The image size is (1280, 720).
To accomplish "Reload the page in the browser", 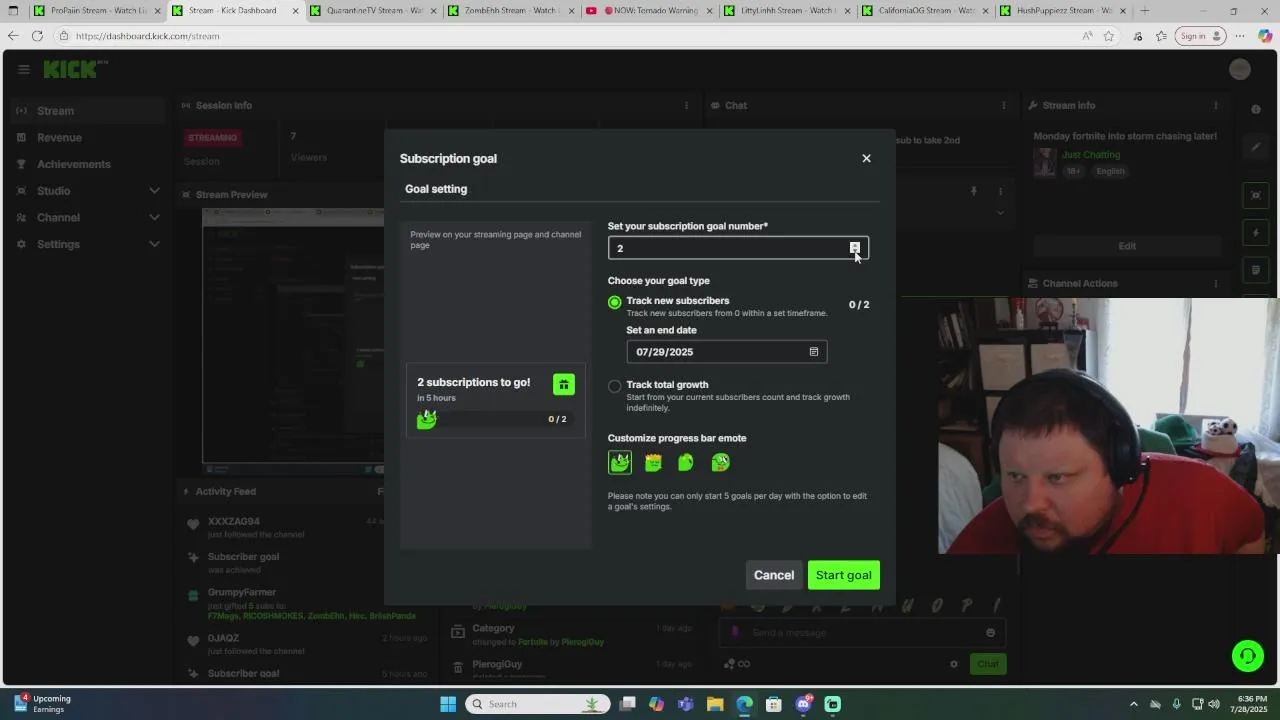I will pos(37,36).
